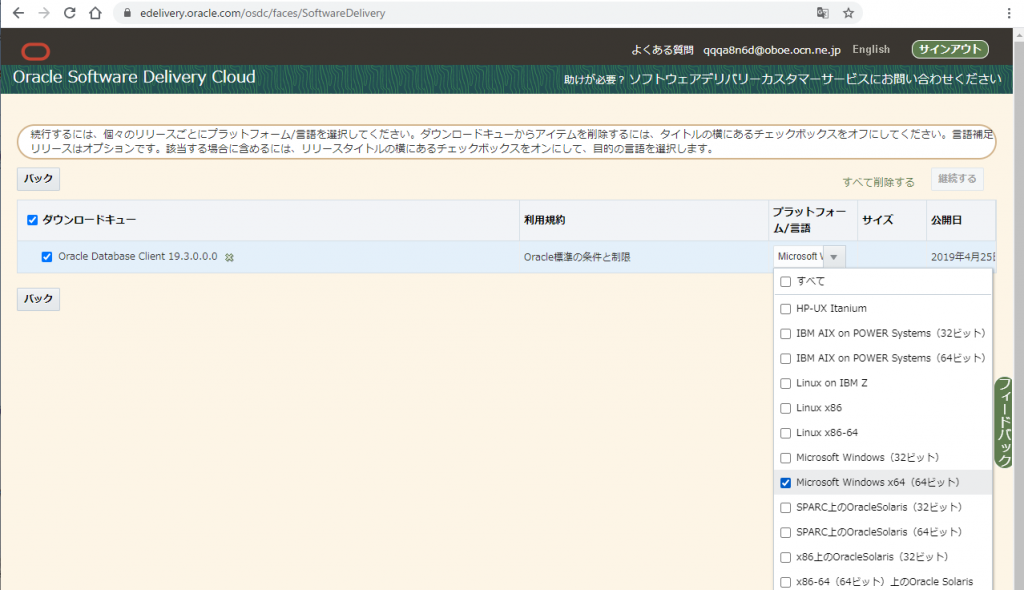This screenshot has width=1024, height=590.
Task: Reload the page with refresh icon
Action: 69,13
